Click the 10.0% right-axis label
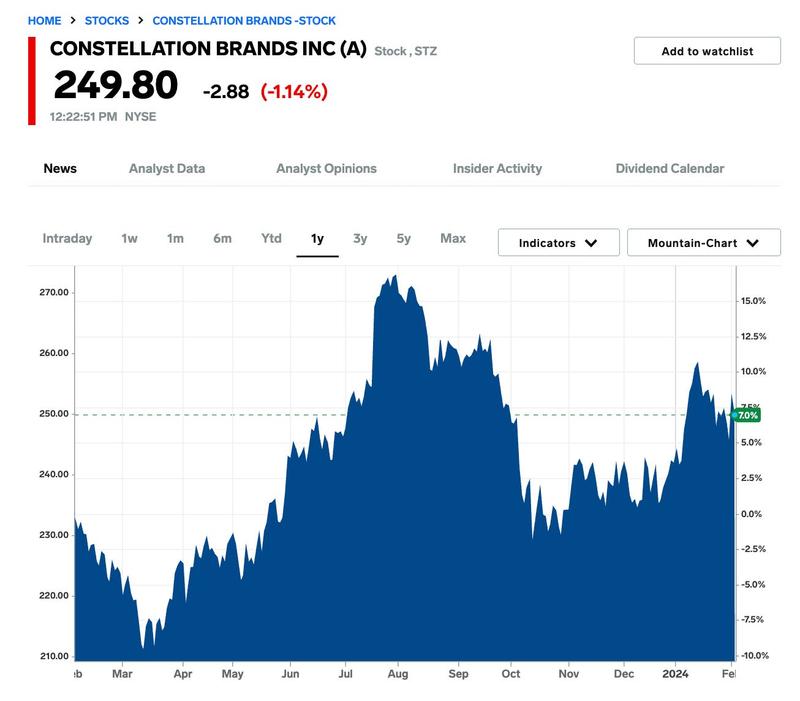The image size is (800, 701). tap(753, 372)
